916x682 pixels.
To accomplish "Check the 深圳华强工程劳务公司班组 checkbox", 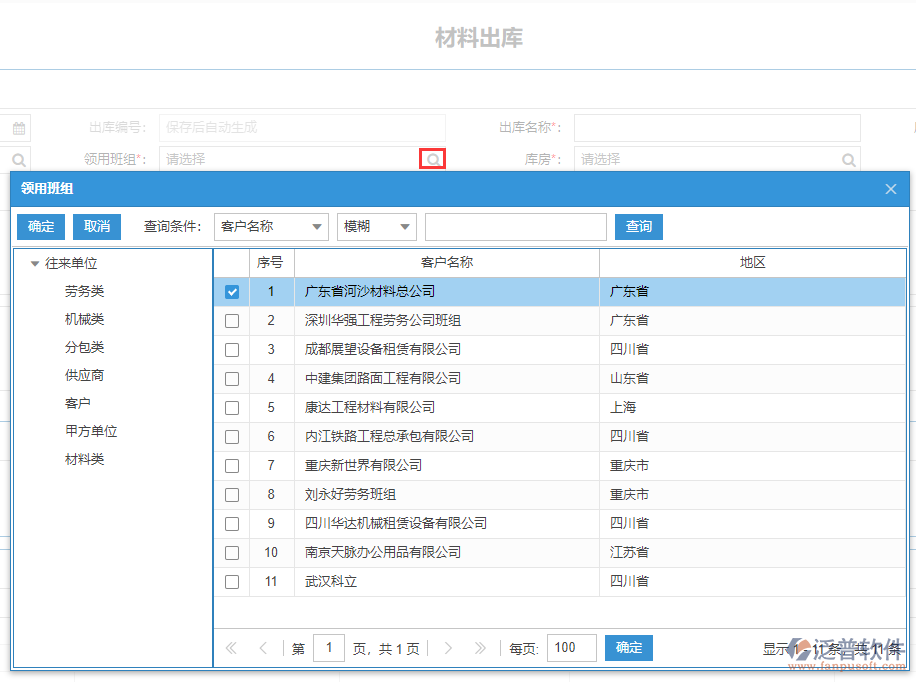I will pyautogui.click(x=231, y=320).
